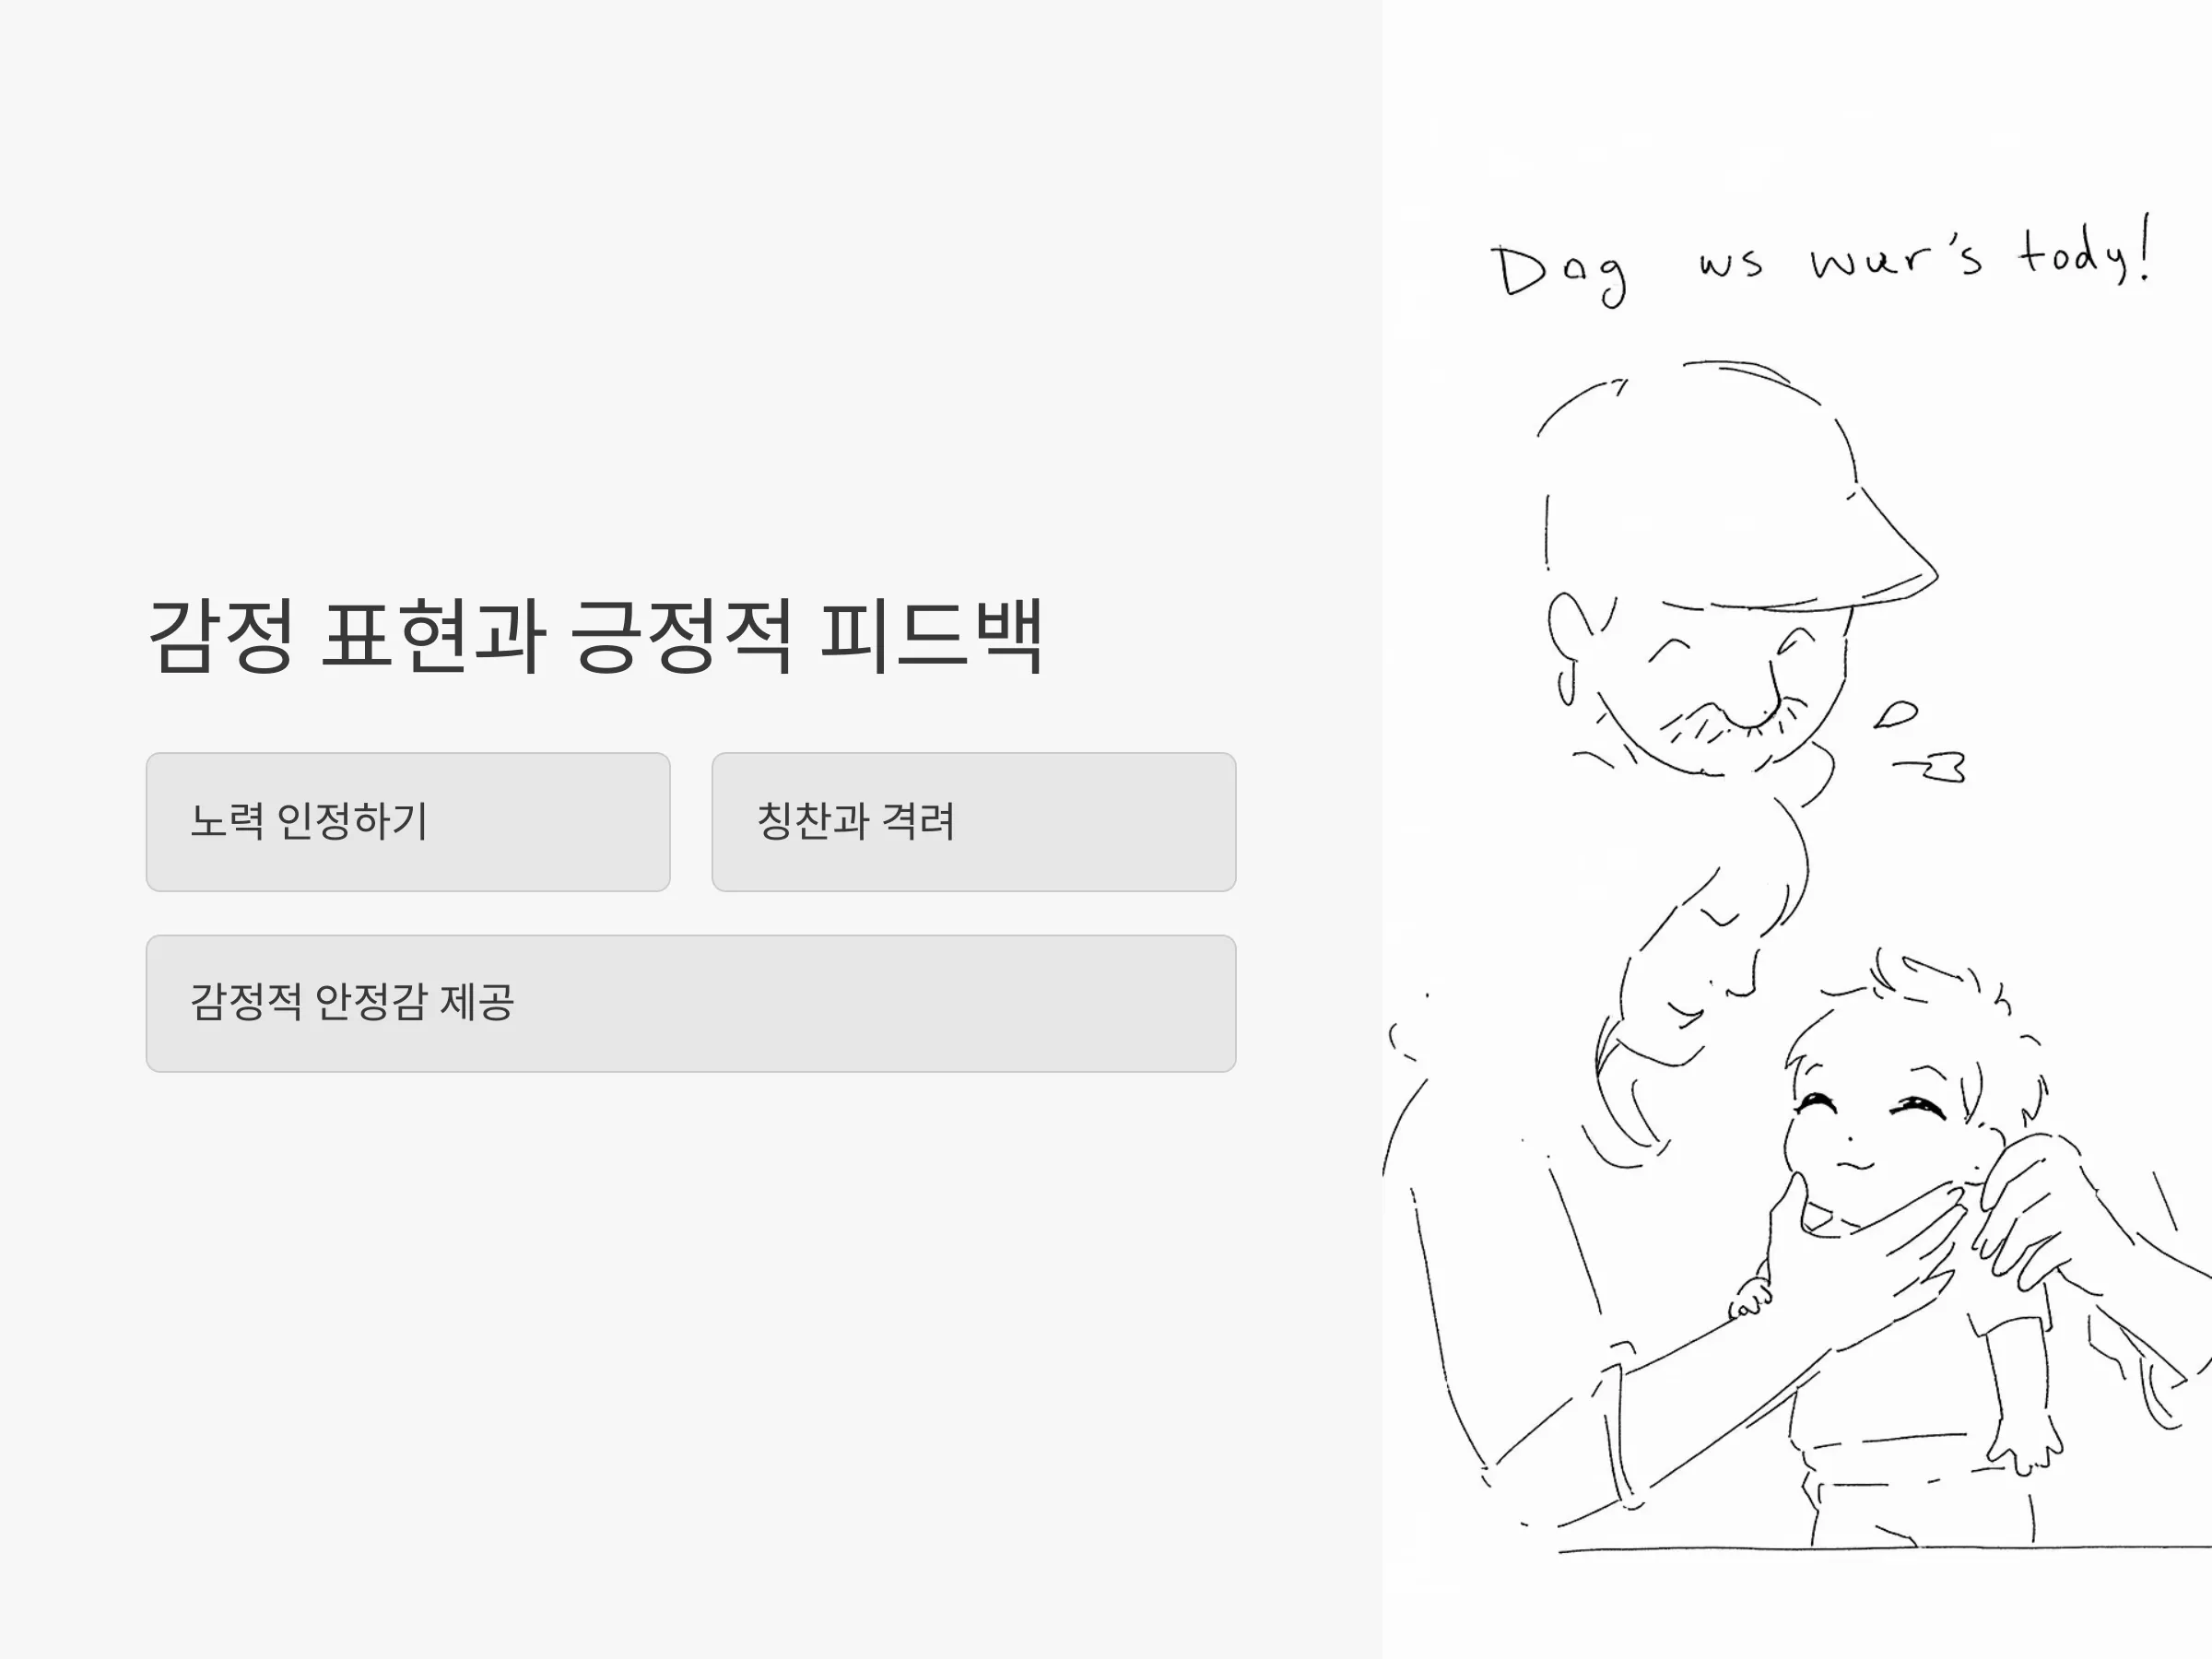The height and width of the screenshot is (1659, 2212).
Task: Select the 칭찬과 격려 box
Action: (x=974, y=822)
